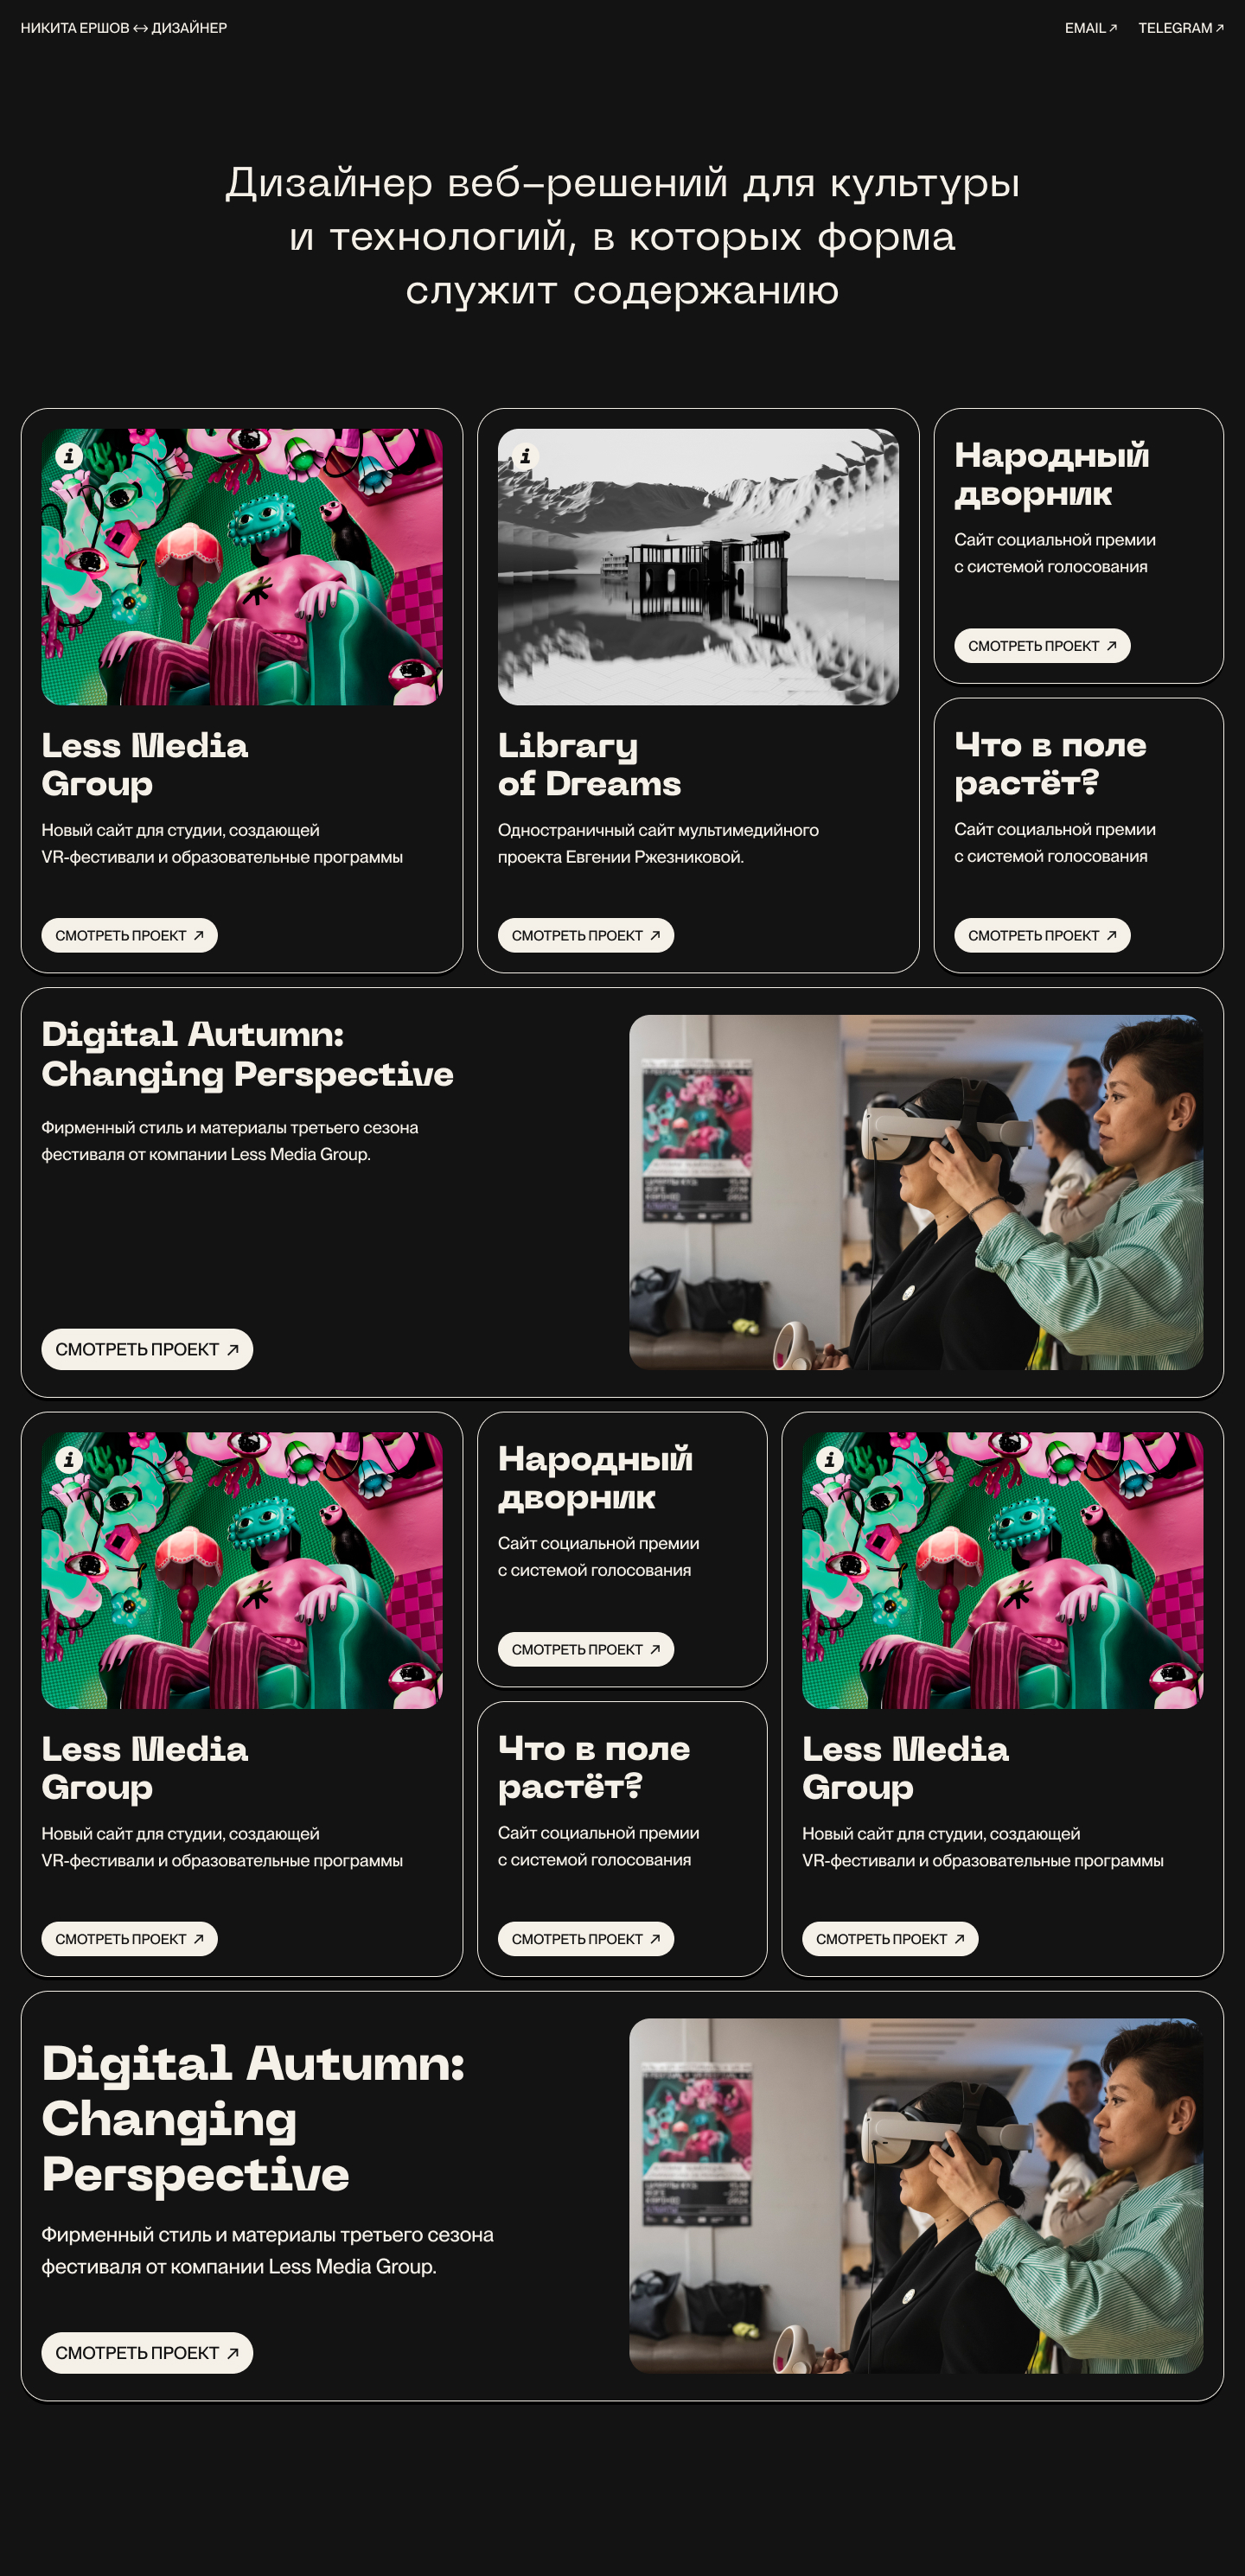Click Смотреть проект in middle Народный дворник card
Image resolution: width=1245 pixels, height=2576 pixels.
586,1649
